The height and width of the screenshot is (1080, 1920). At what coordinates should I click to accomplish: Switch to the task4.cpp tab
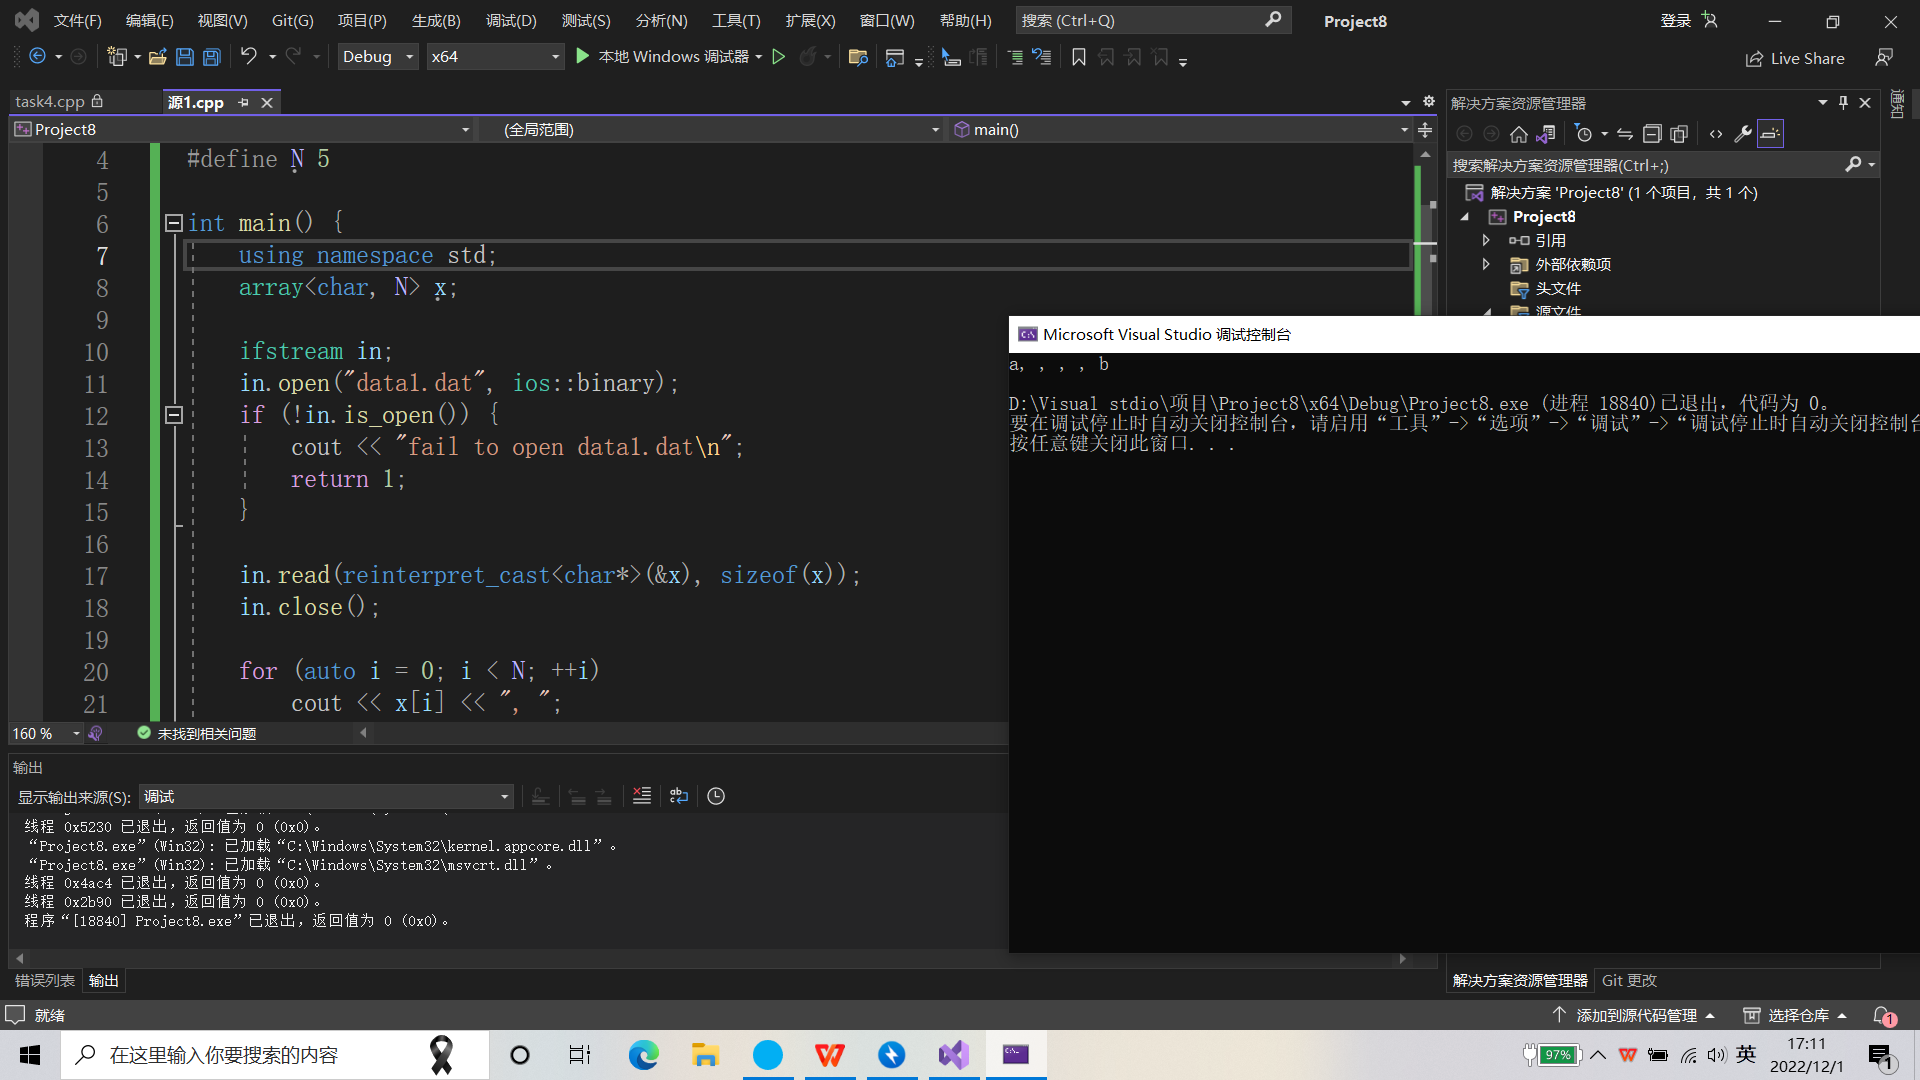(50, 102)
